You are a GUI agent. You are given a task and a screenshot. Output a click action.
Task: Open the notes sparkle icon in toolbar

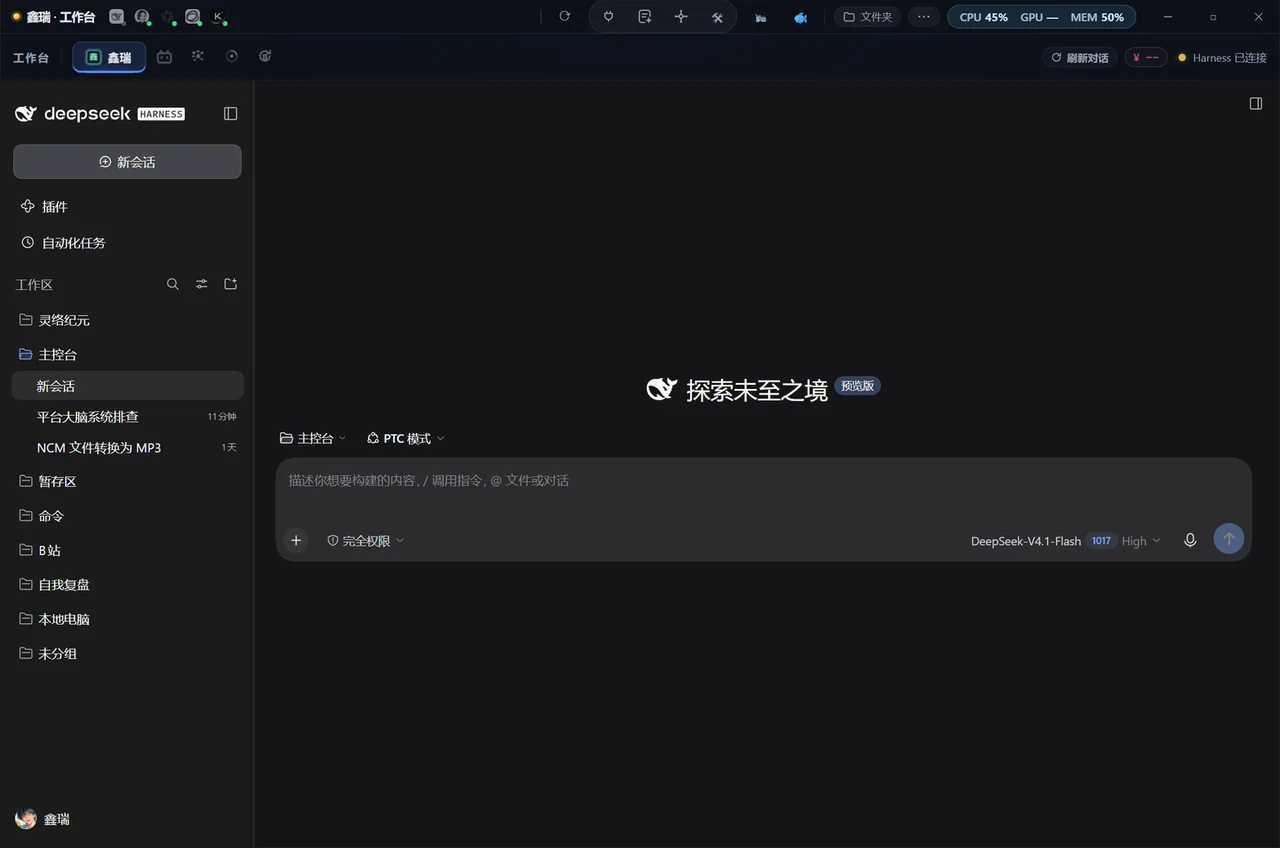click(x=645, y=17)
